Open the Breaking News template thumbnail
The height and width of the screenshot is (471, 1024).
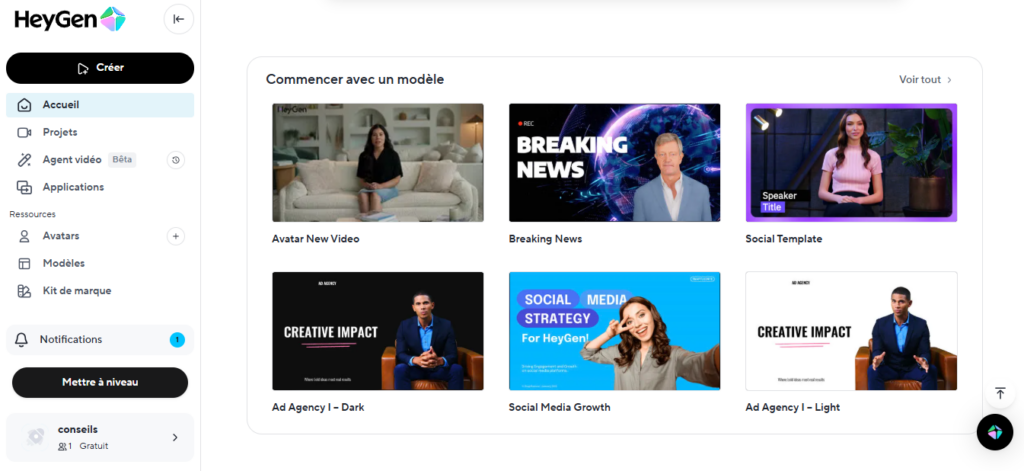tap(614, 162)
